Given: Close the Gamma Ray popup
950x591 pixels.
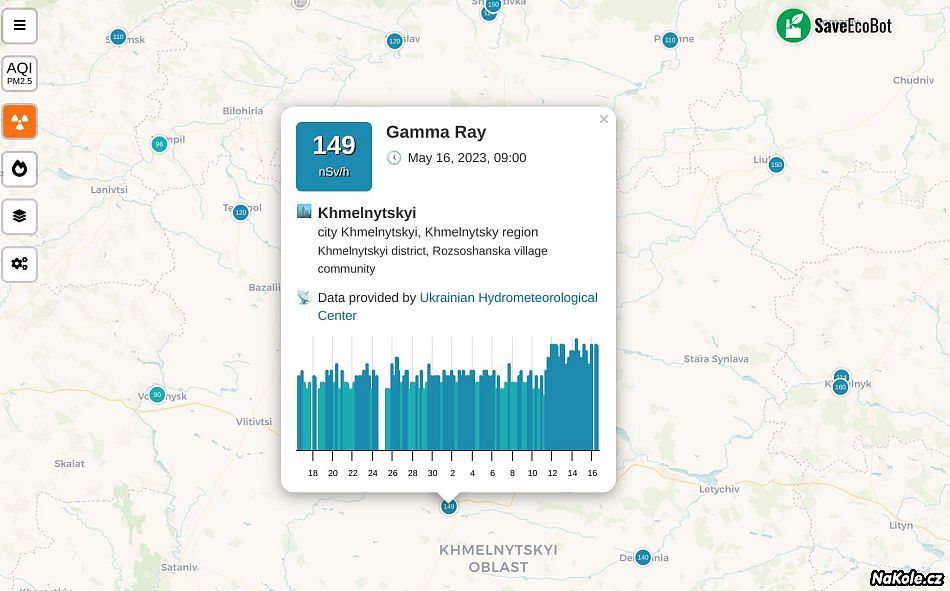Looking at the screenshot, I should 603,119.
